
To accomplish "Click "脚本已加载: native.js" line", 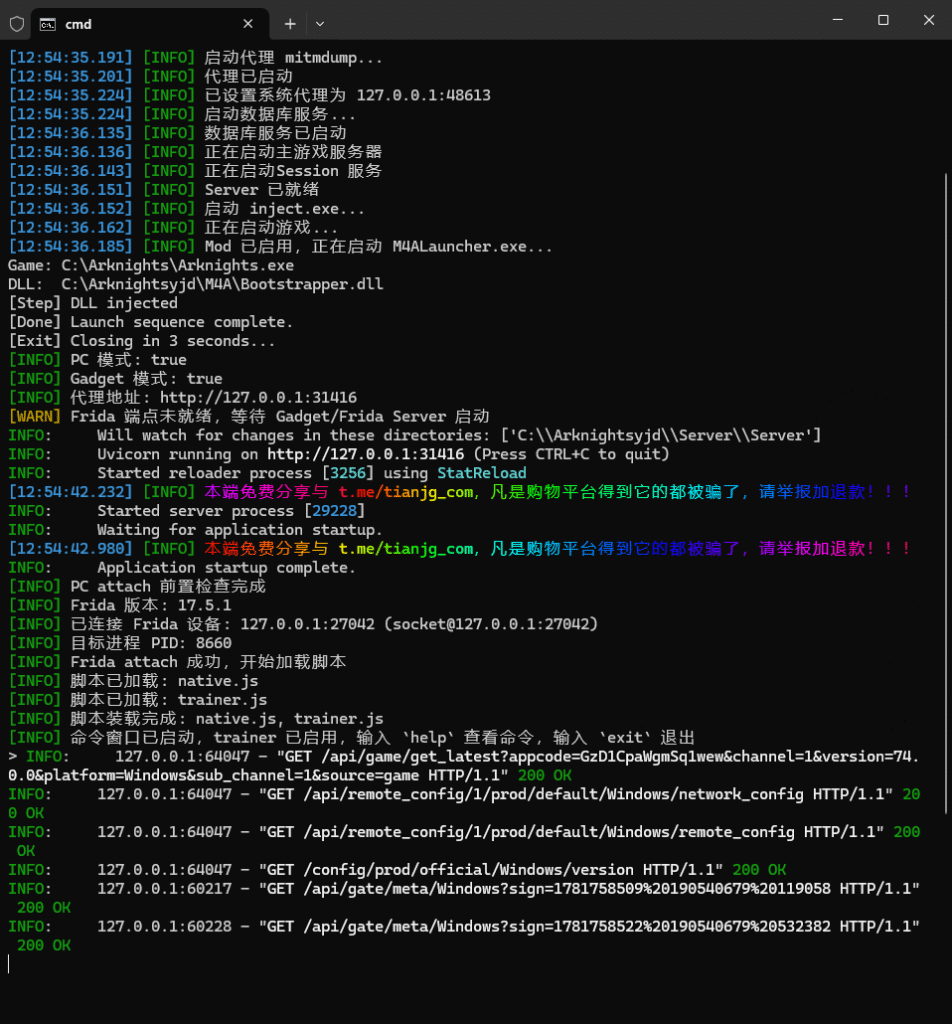I will click(133, 681).
